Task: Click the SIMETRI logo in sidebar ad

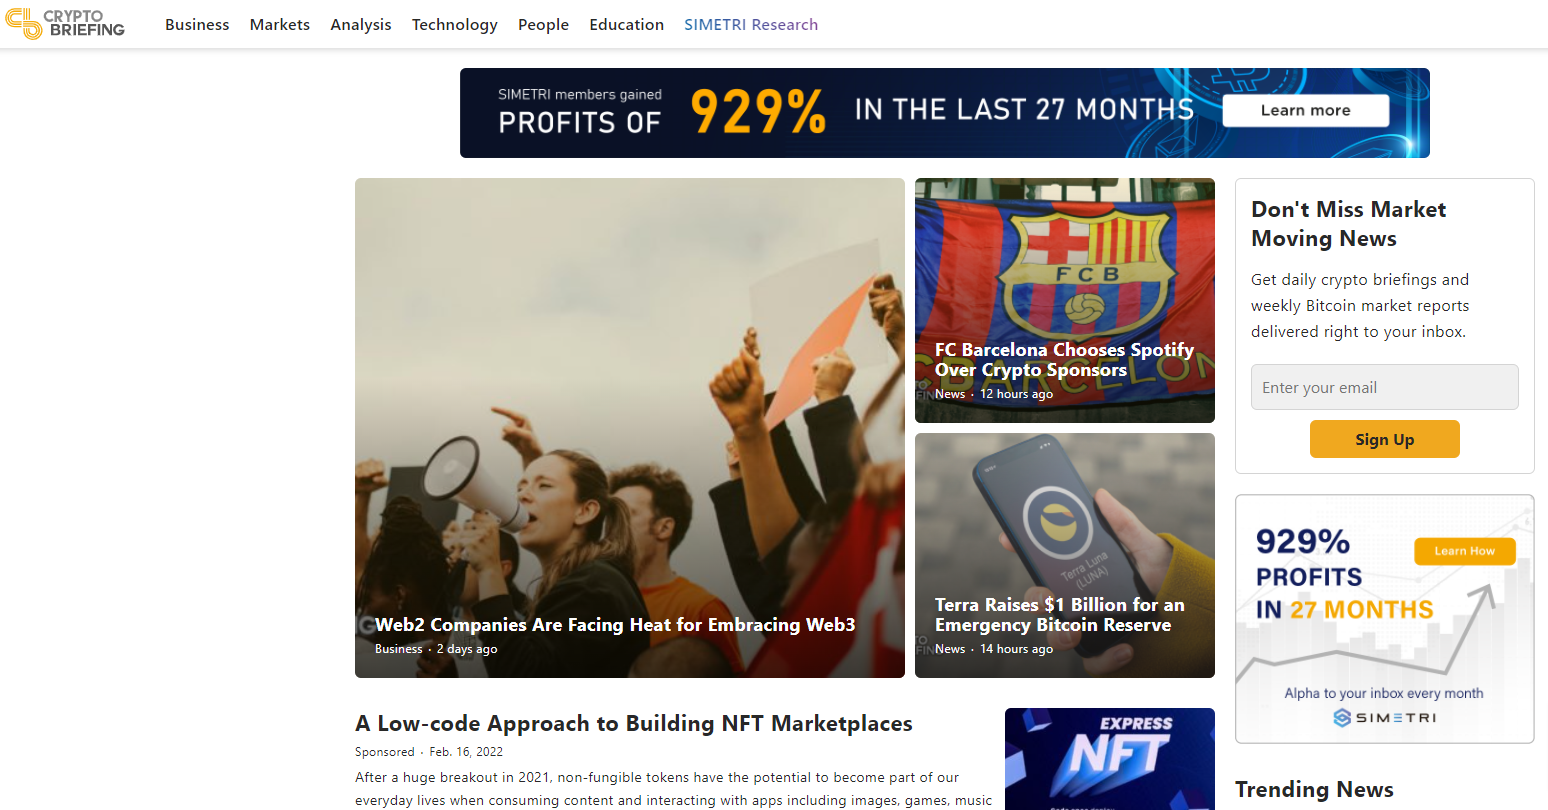Action: (x=1385, y=718)
